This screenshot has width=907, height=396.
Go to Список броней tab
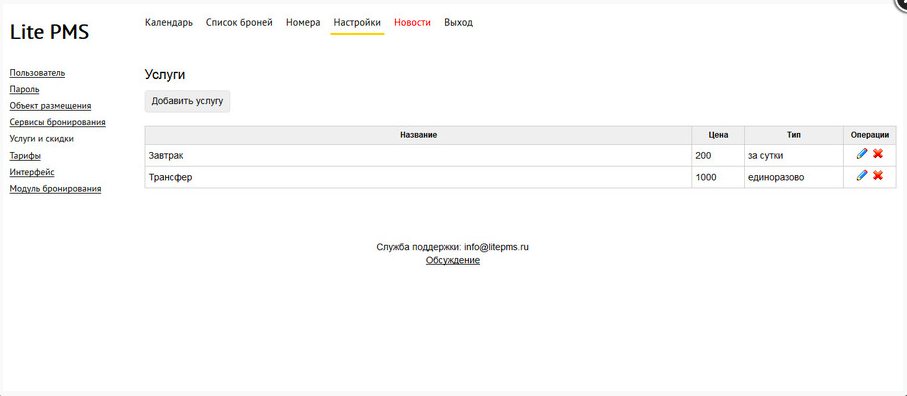tap(239, 23)
